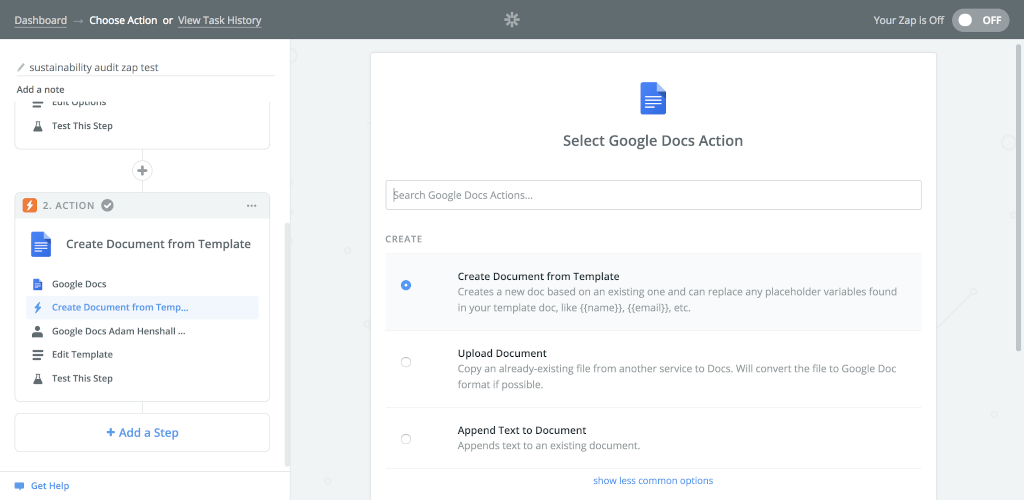Click the checkmark badge beside 2. ACTION
Image resolution: width=1024 pixels, height=500 pixels.
pyautogui.click(x=108, y=206)
